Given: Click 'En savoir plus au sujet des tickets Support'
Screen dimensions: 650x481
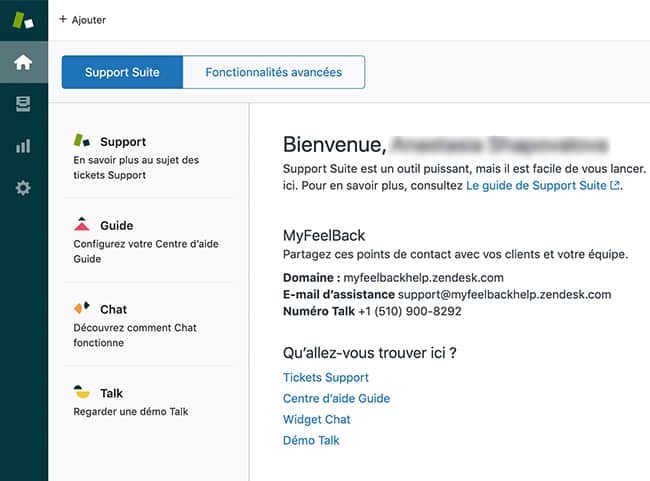Looking at the screenshot, I should [x=136, y=168].
